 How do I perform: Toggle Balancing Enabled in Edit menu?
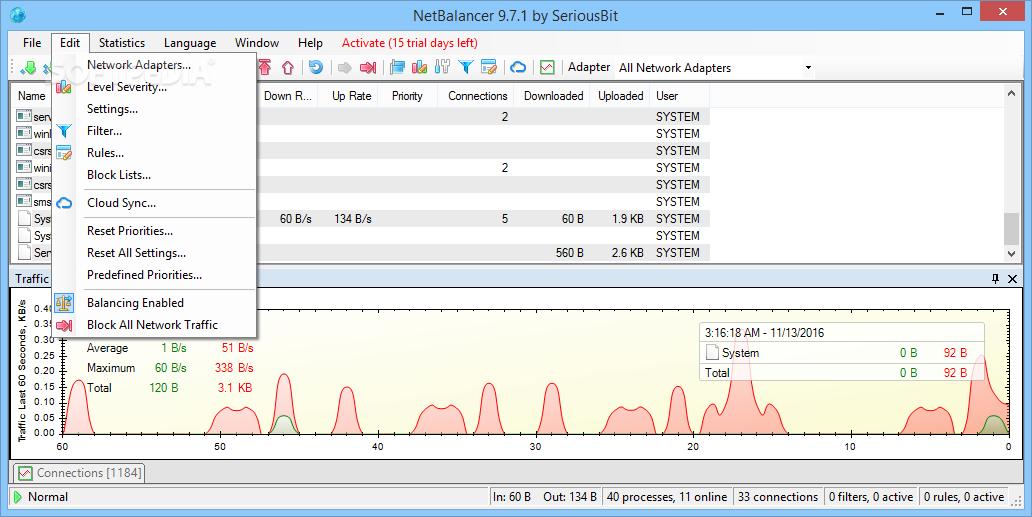136,303
